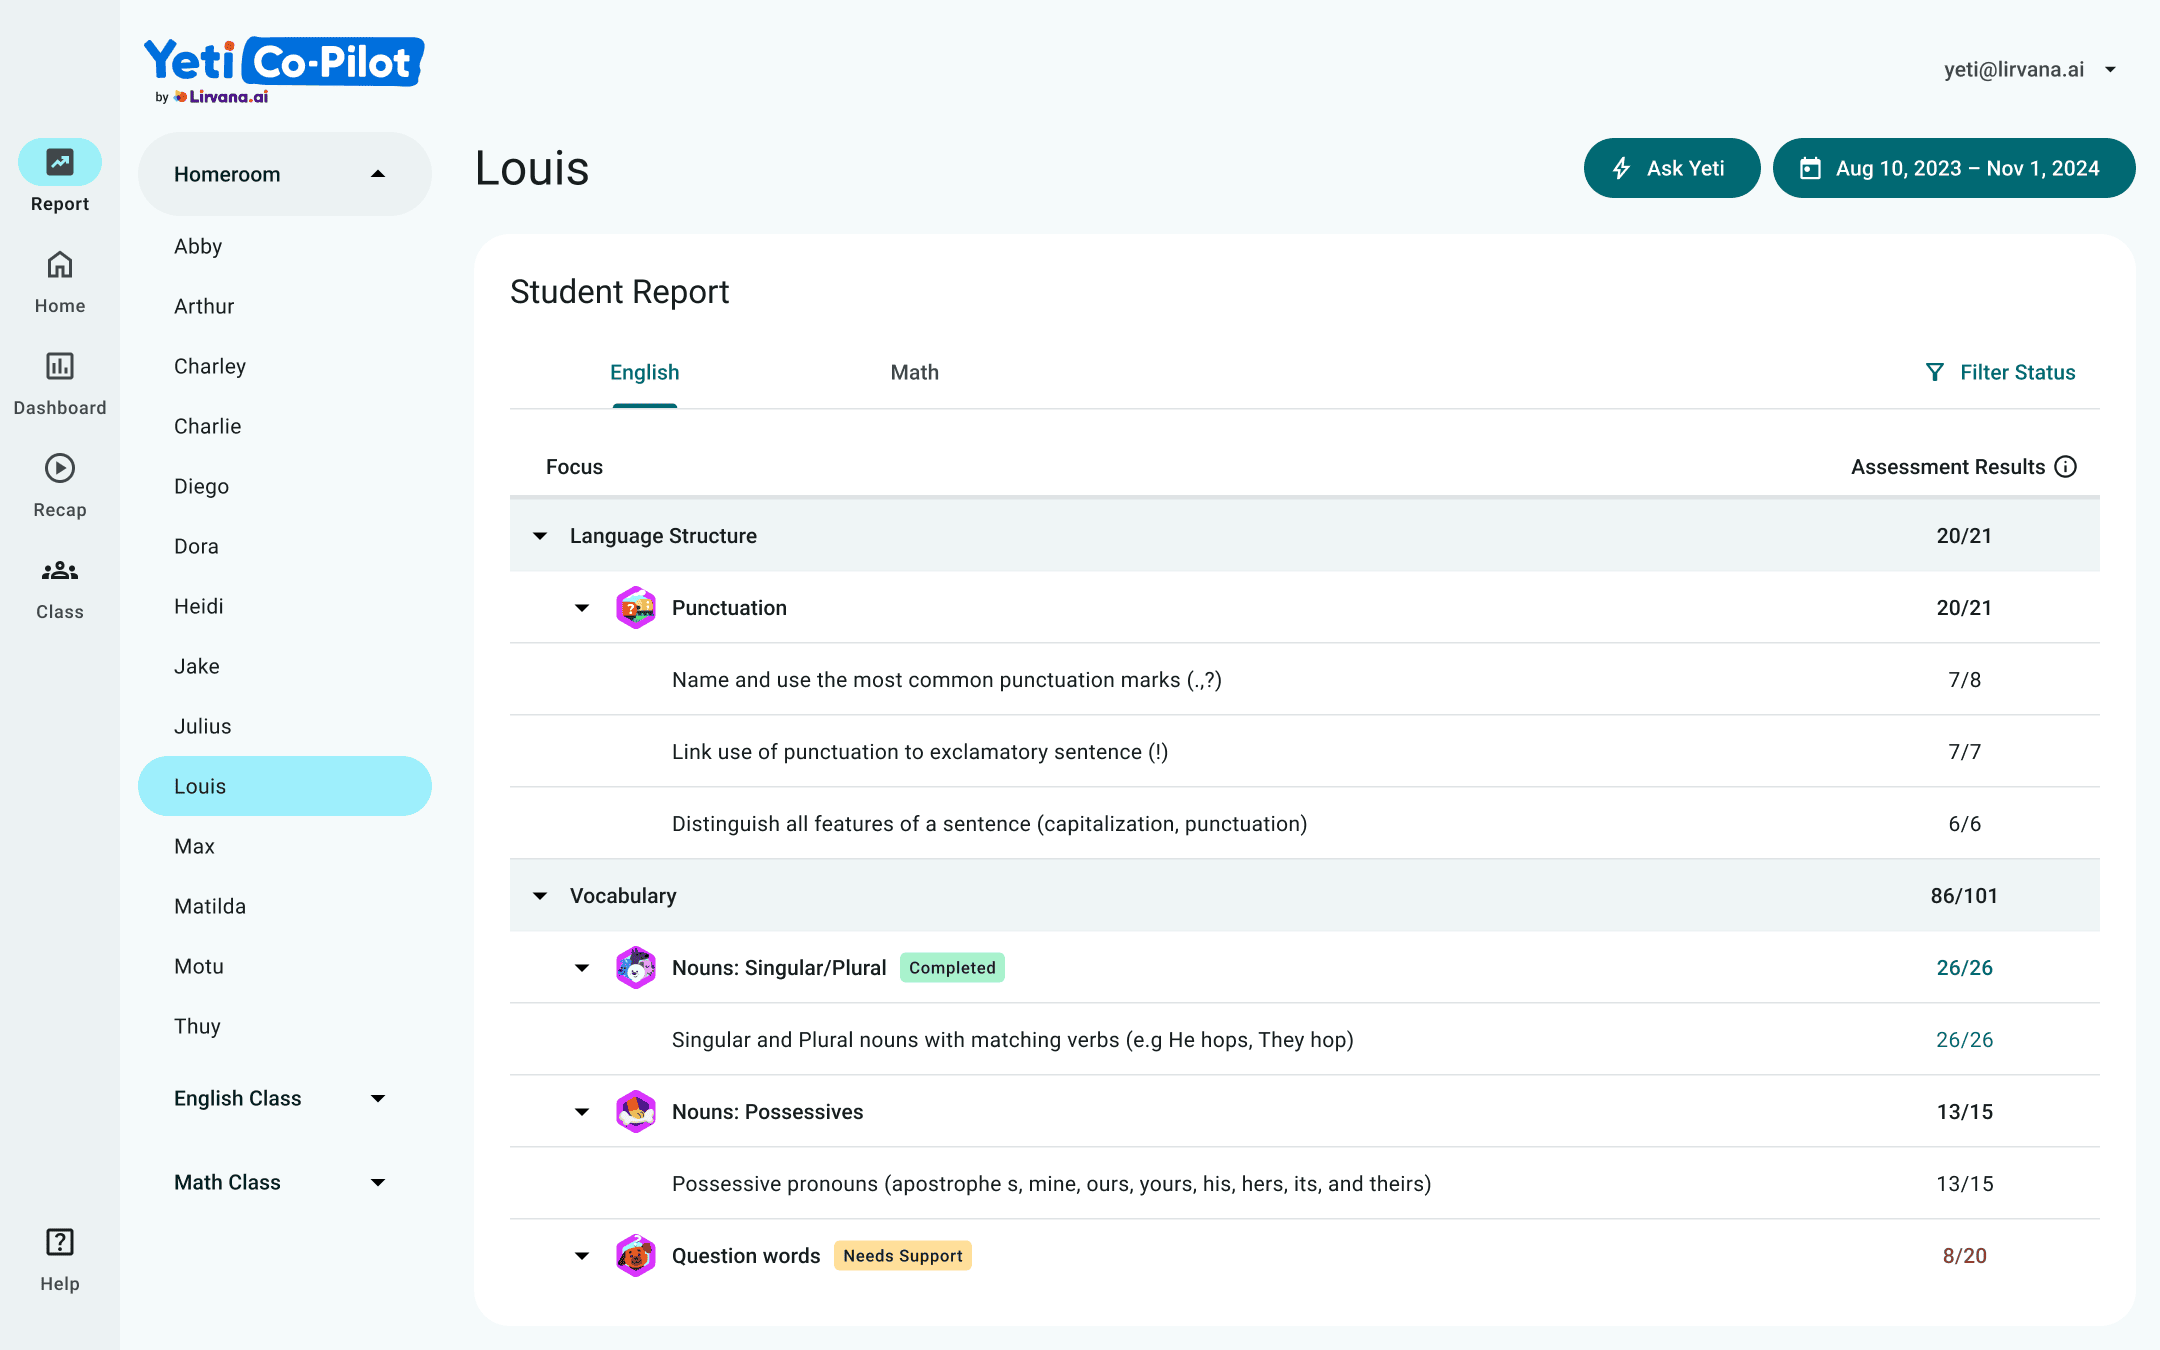
Task: Click the Question words badge icon
Action: (636, 1256)
